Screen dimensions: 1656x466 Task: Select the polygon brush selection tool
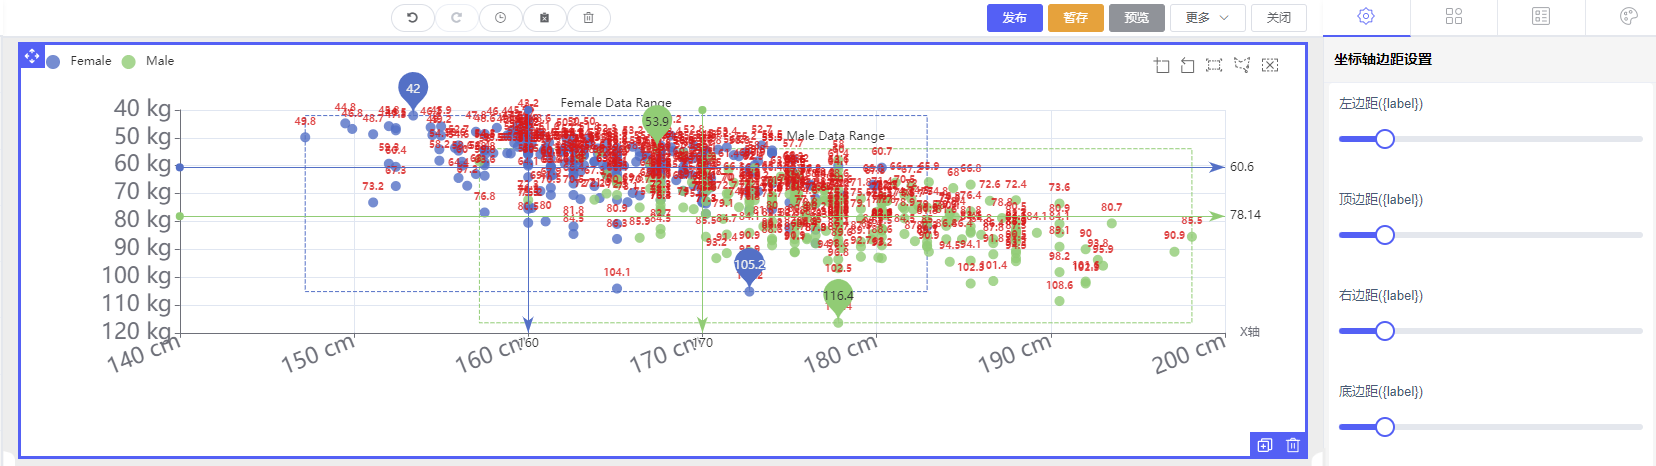[x=1242, y=65]
